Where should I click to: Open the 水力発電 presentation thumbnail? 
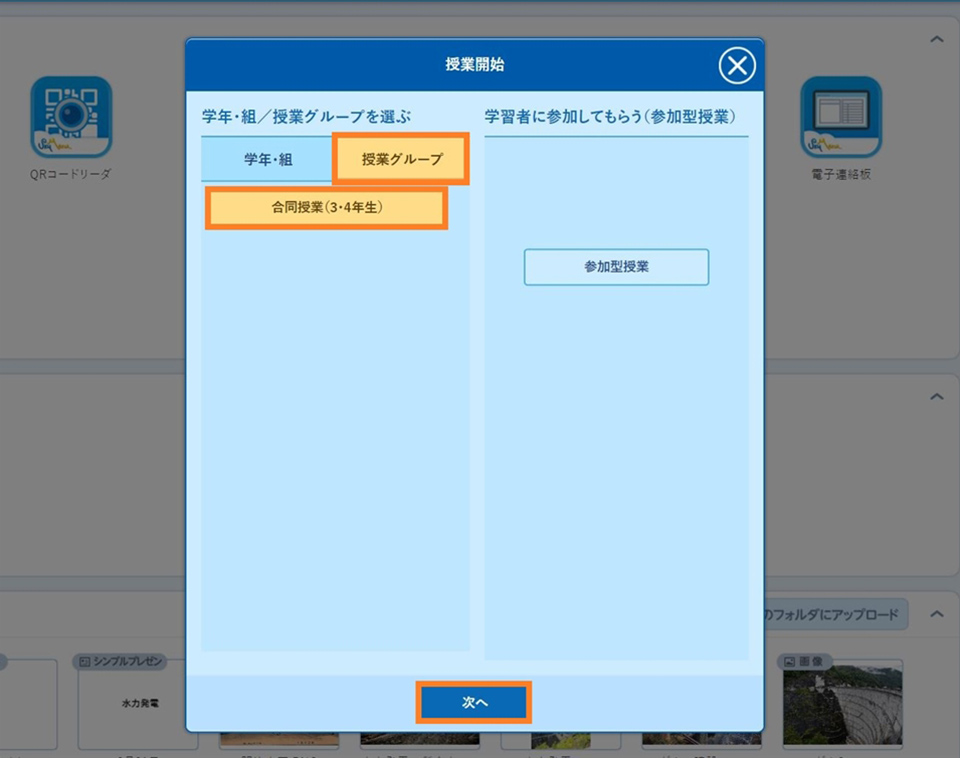point(137,703)
